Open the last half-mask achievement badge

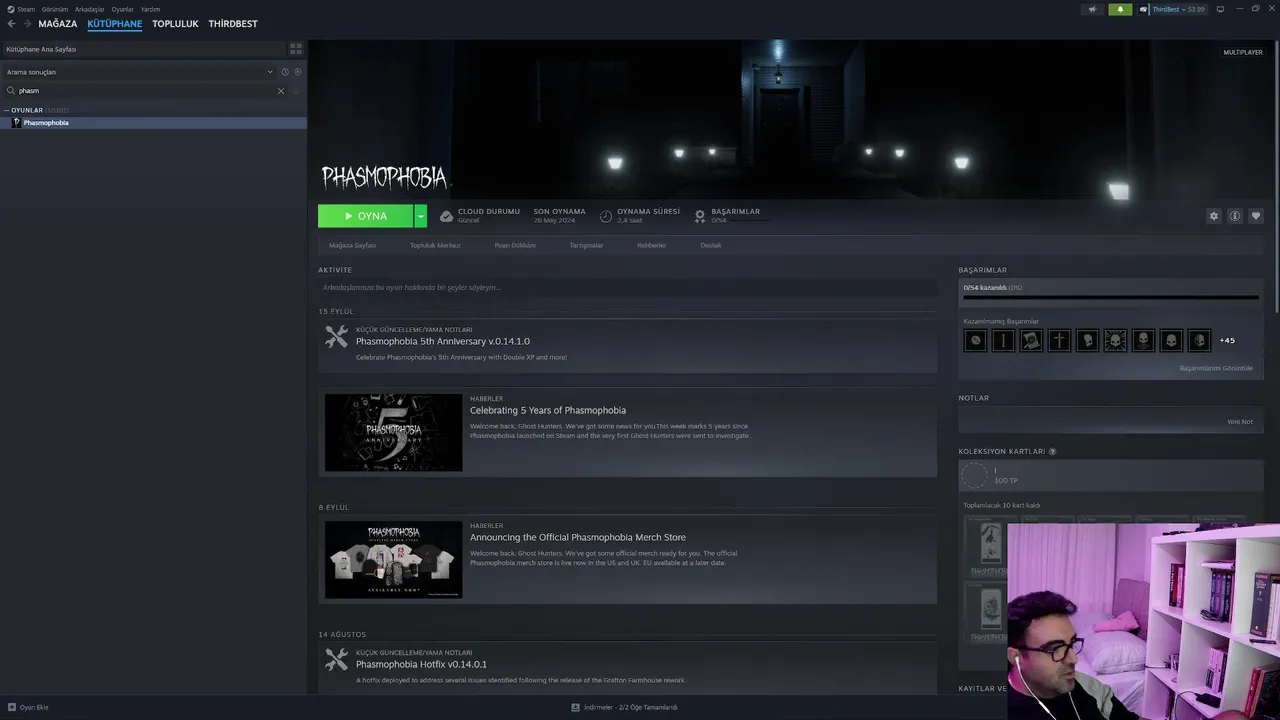(1199, 341)
